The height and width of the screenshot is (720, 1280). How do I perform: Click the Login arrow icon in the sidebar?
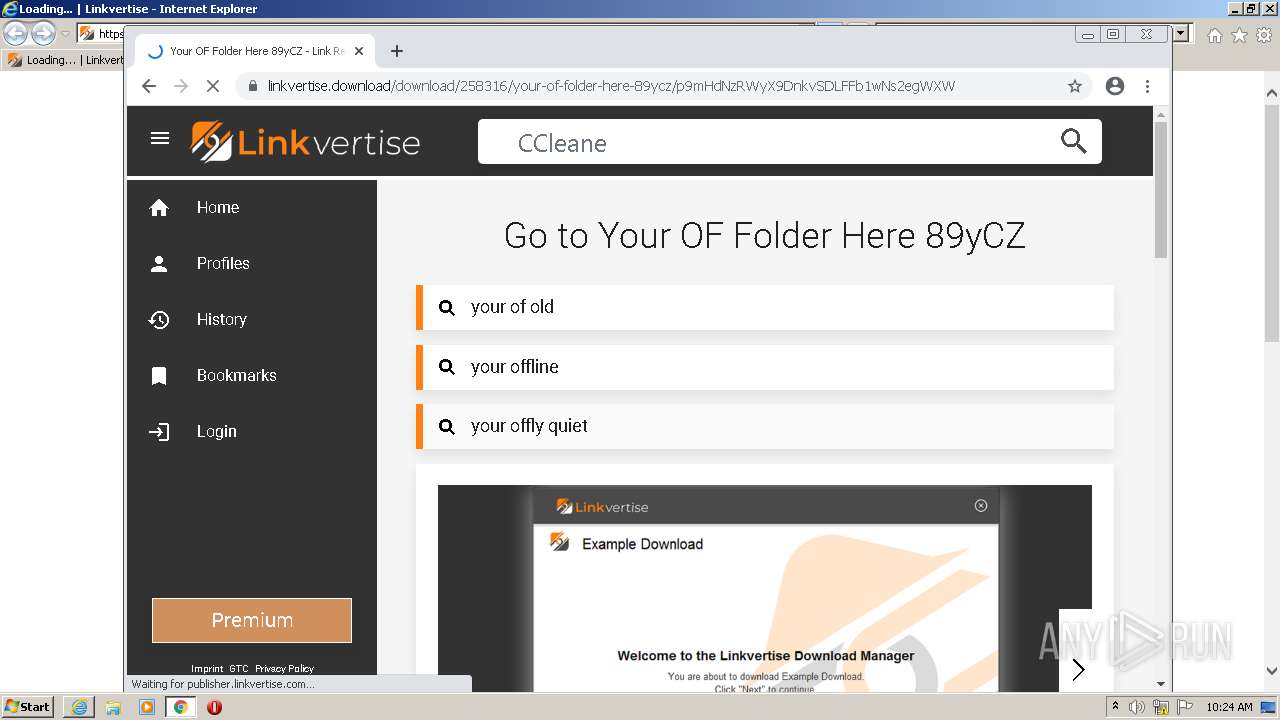[159, 431]
